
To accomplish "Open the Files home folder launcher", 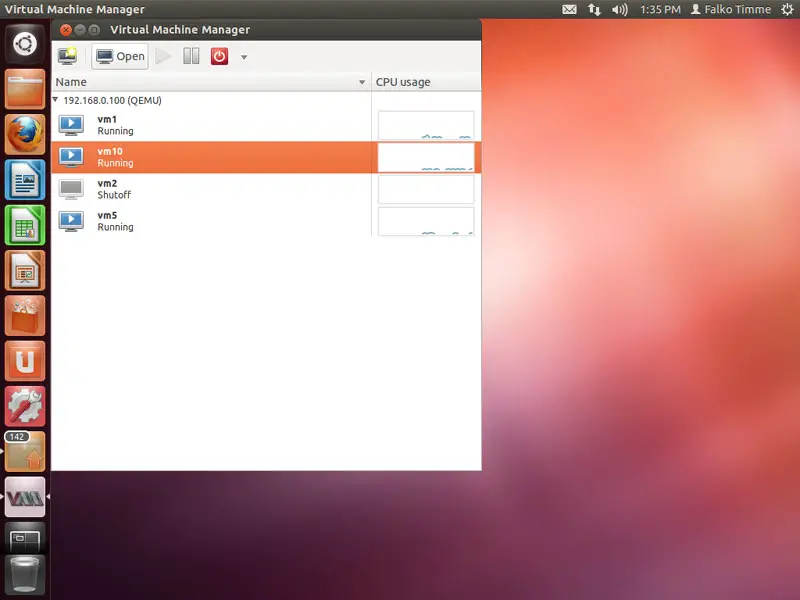I will click(25, 89).
